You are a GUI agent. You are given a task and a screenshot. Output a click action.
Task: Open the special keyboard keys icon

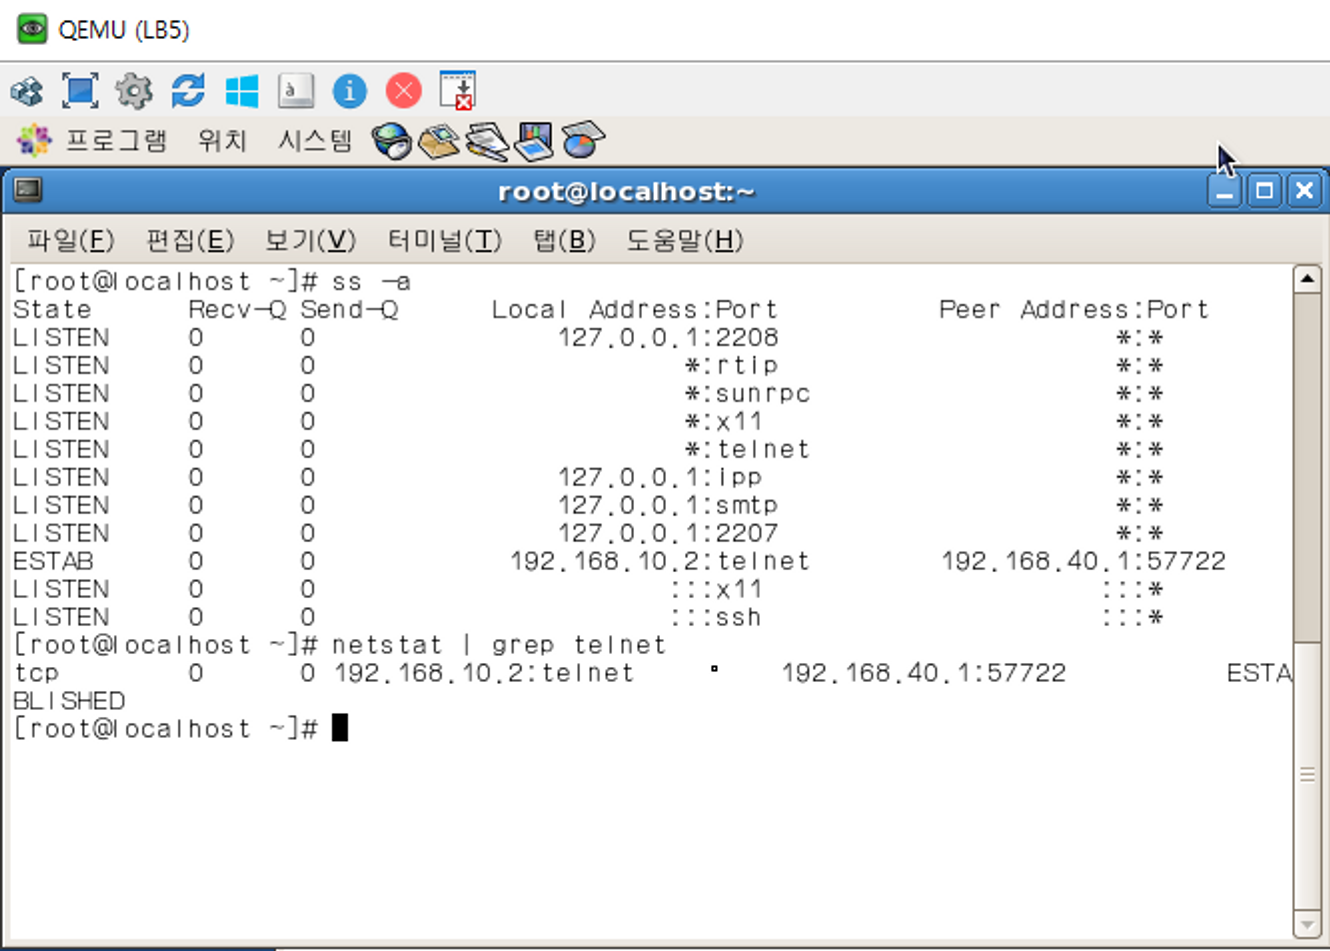[296, 91]
